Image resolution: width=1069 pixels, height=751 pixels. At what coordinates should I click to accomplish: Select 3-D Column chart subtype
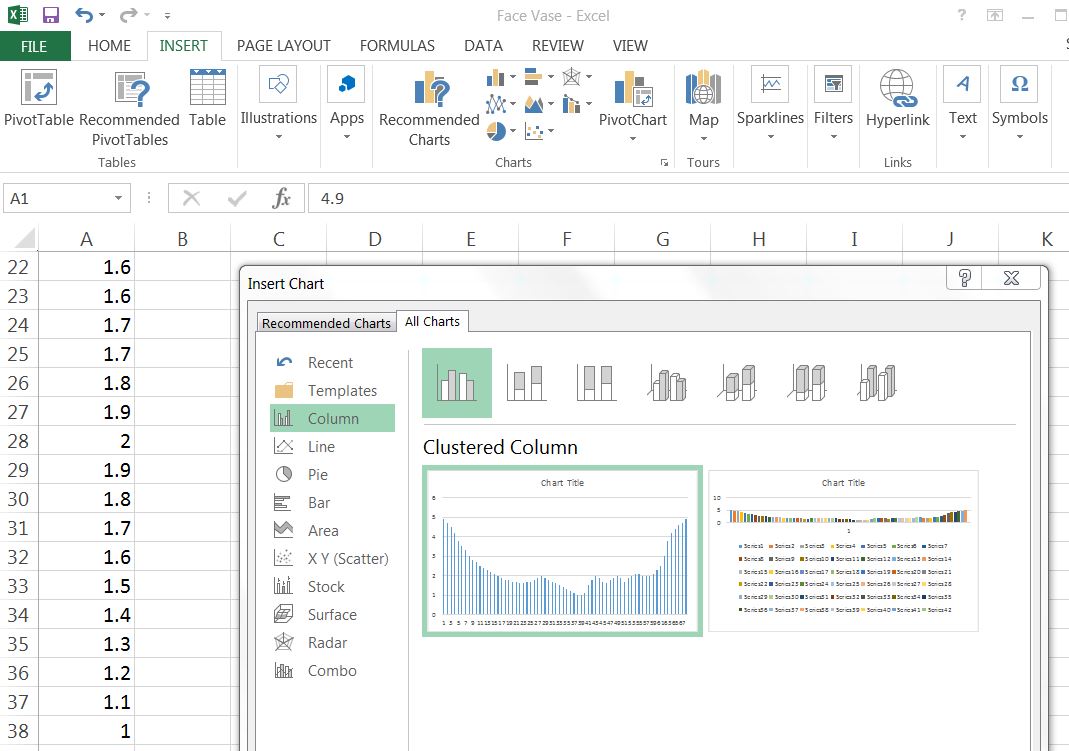pyautogui.click(x=878, y=383)
